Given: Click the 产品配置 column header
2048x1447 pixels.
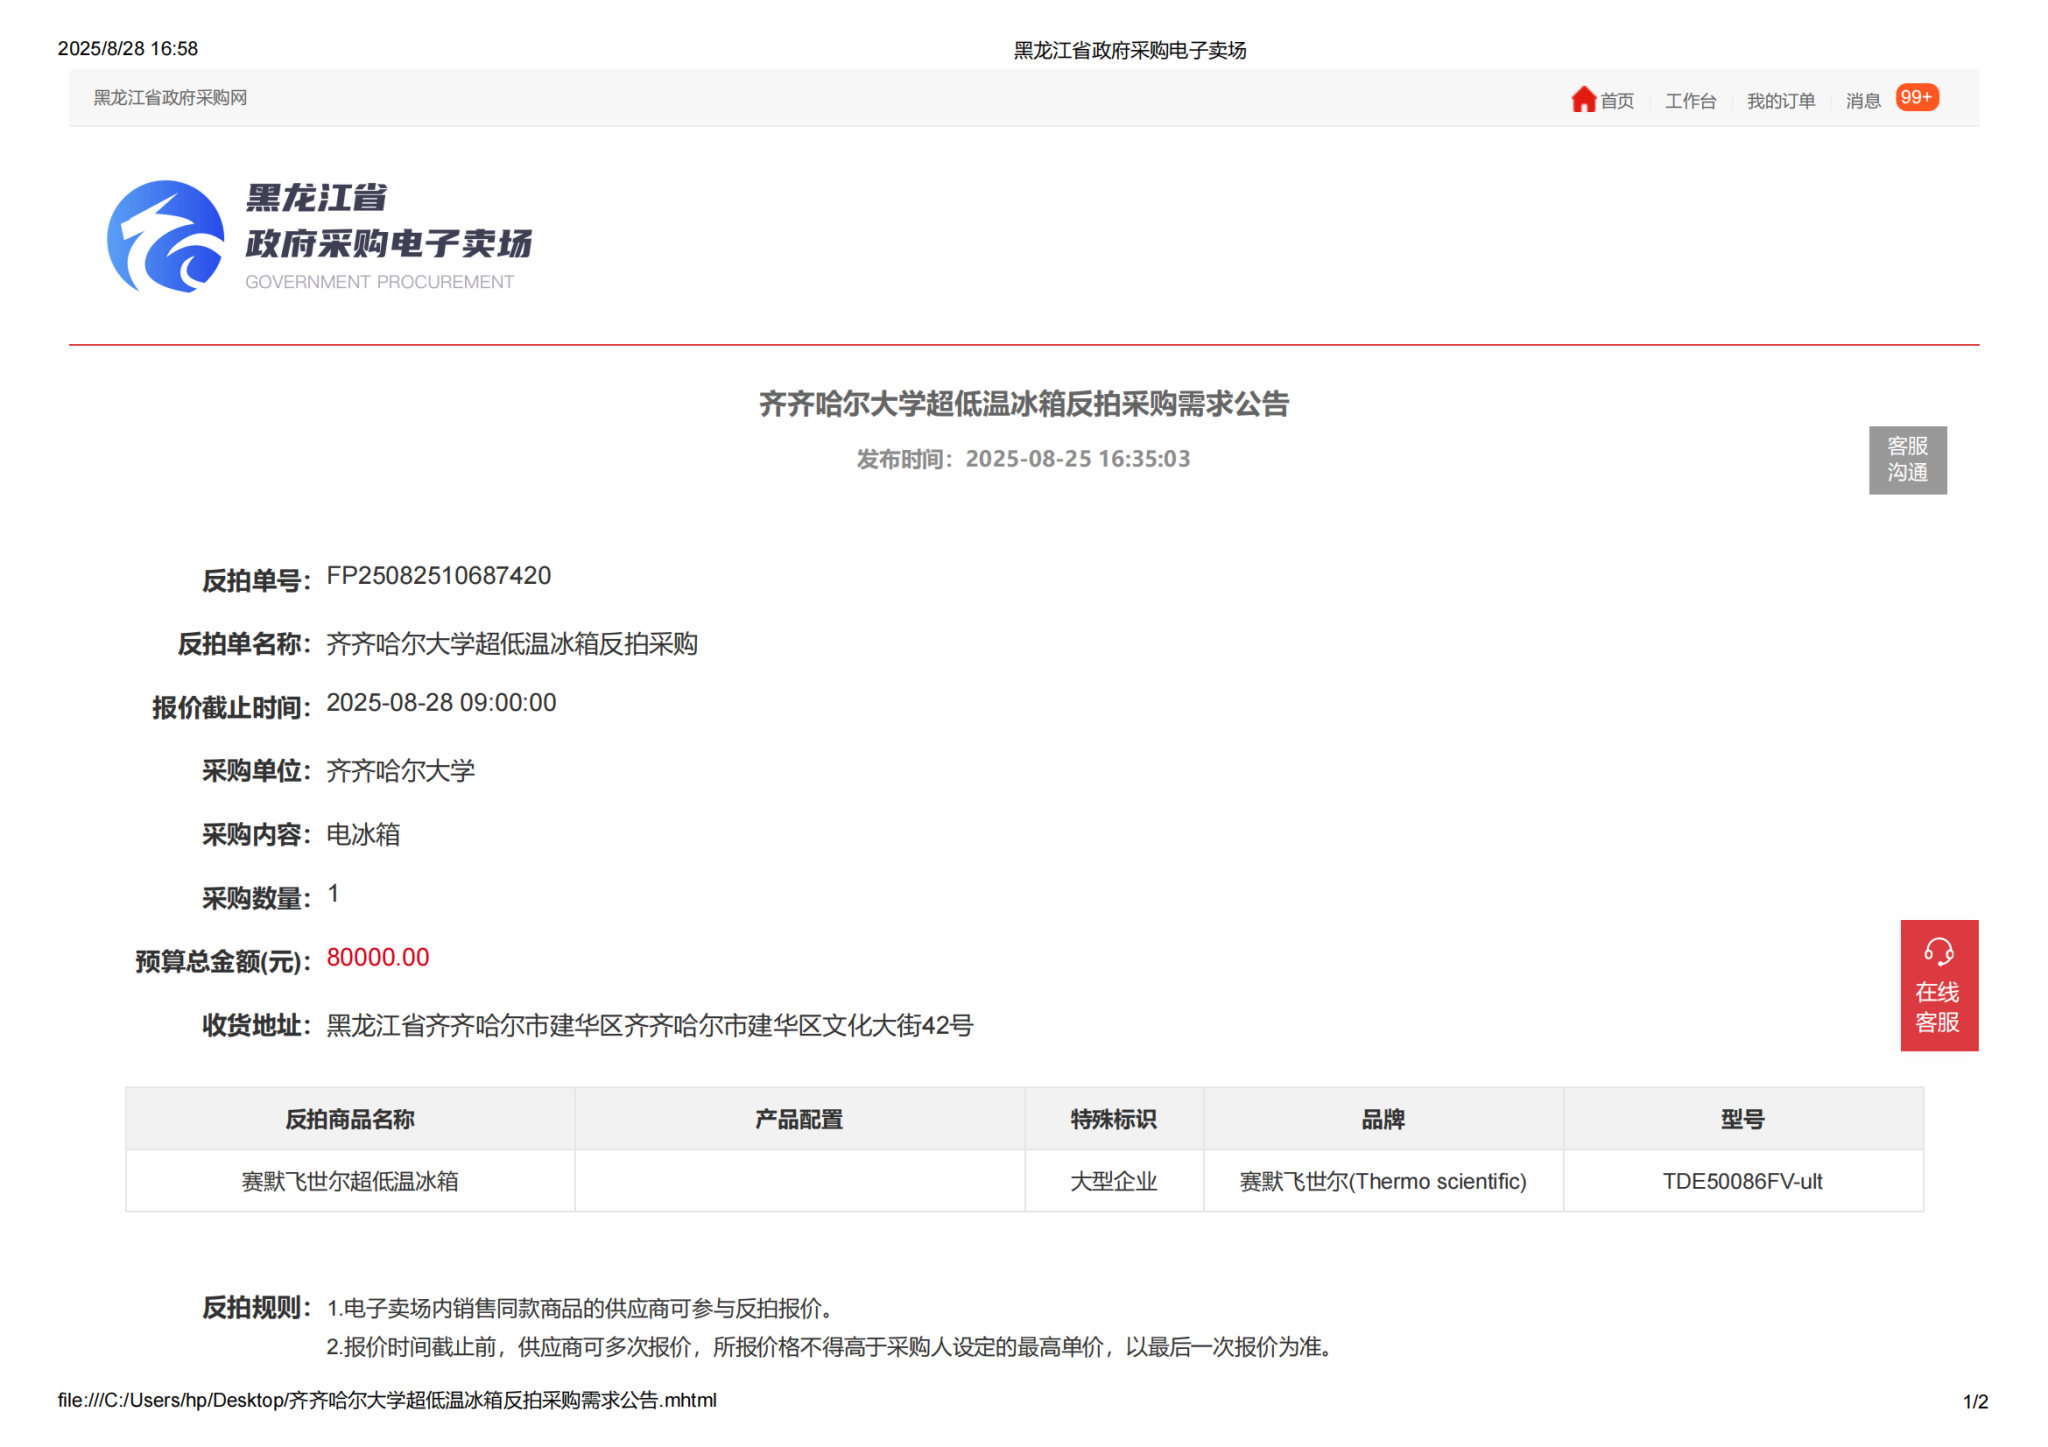Looking at the screenshot, I should click(x=798, y=1119).
